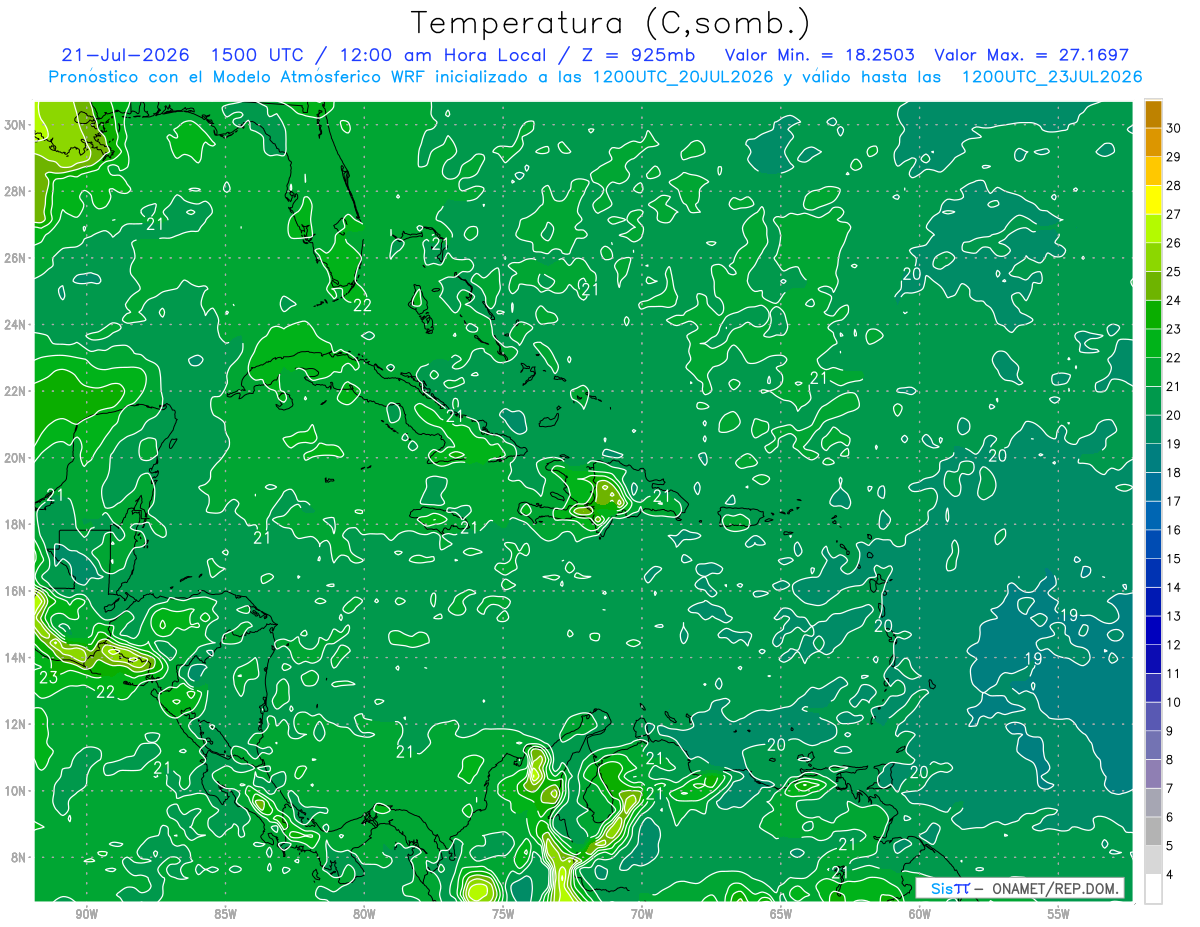Click the title "Temperatura (C,somb.)"
This screenshot has width=1200, height=927.
point(611,23)
